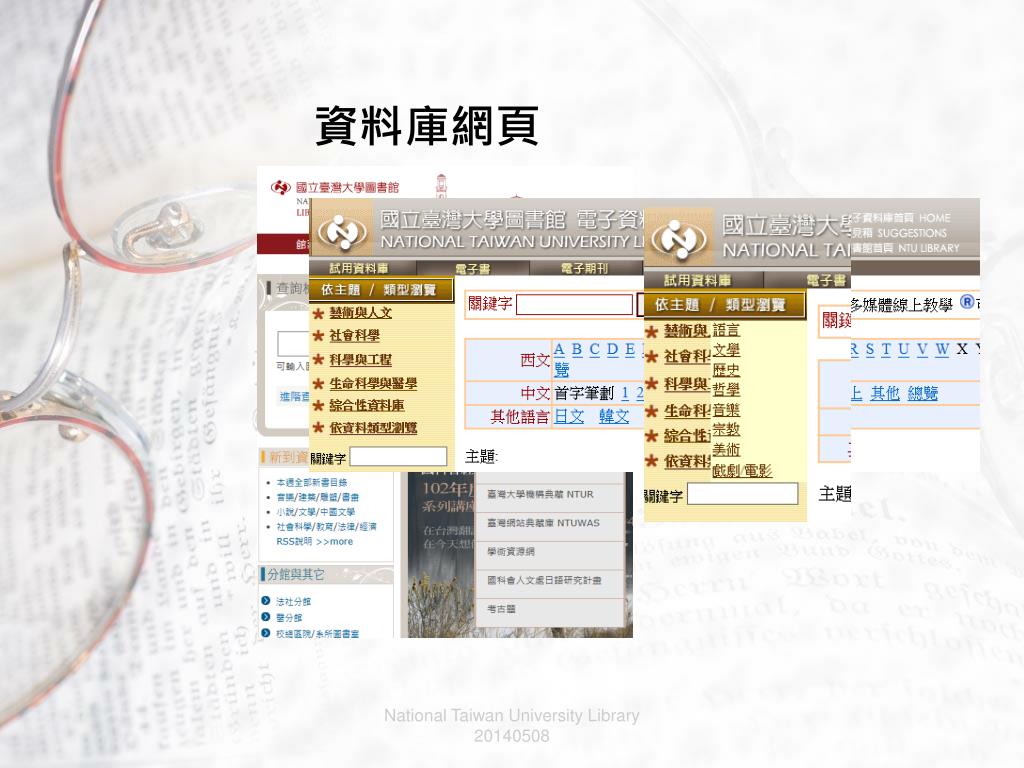Click the arrow bullet icon beside 校總區院/系所圖書室
Image resolution: width=1024 pixels, height=768 pixels.
[265, 633]
